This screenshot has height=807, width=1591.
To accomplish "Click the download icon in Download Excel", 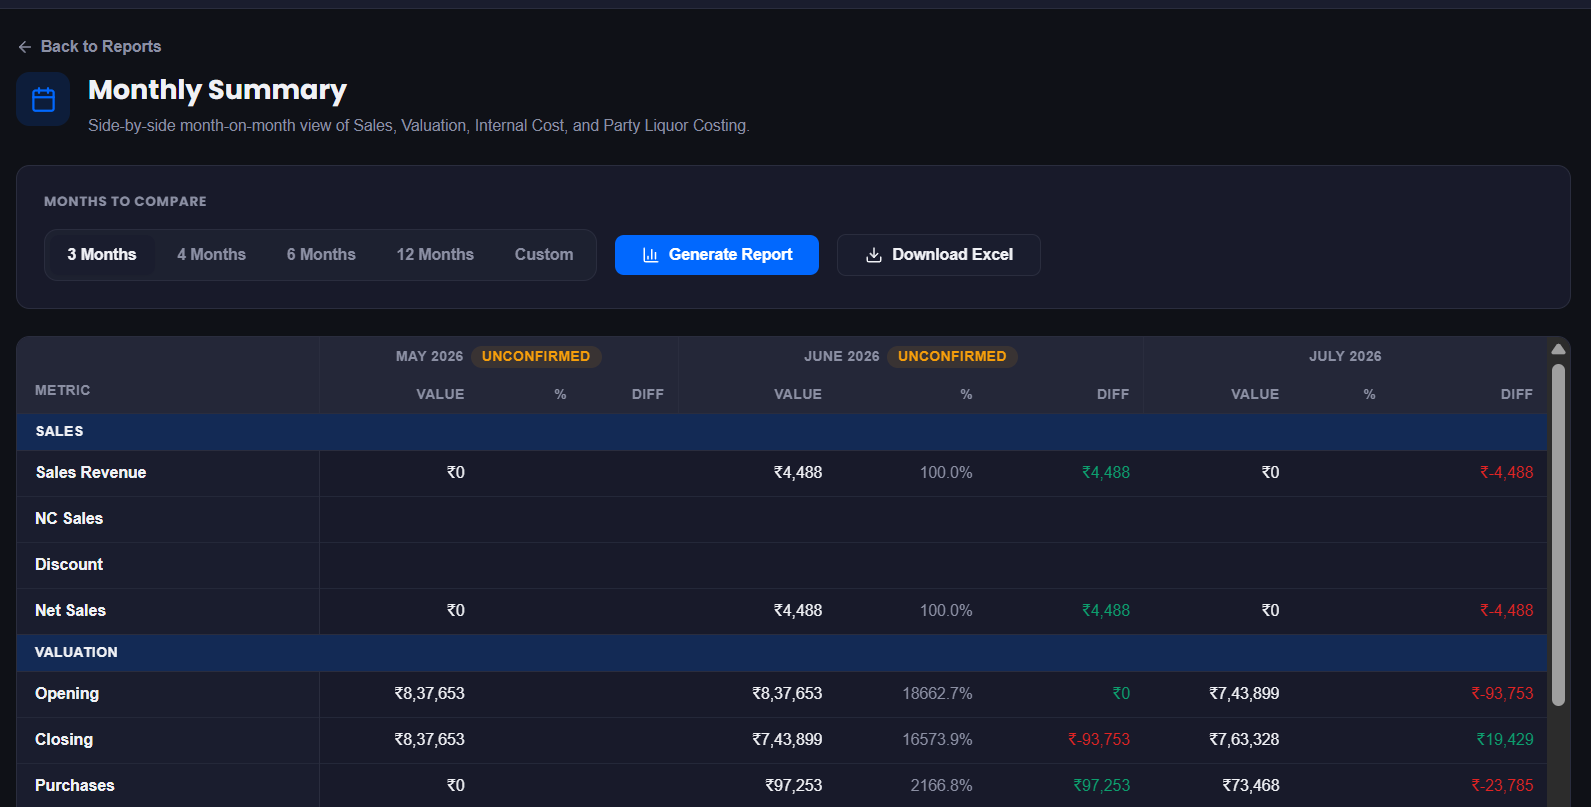I will click(874, 255).
